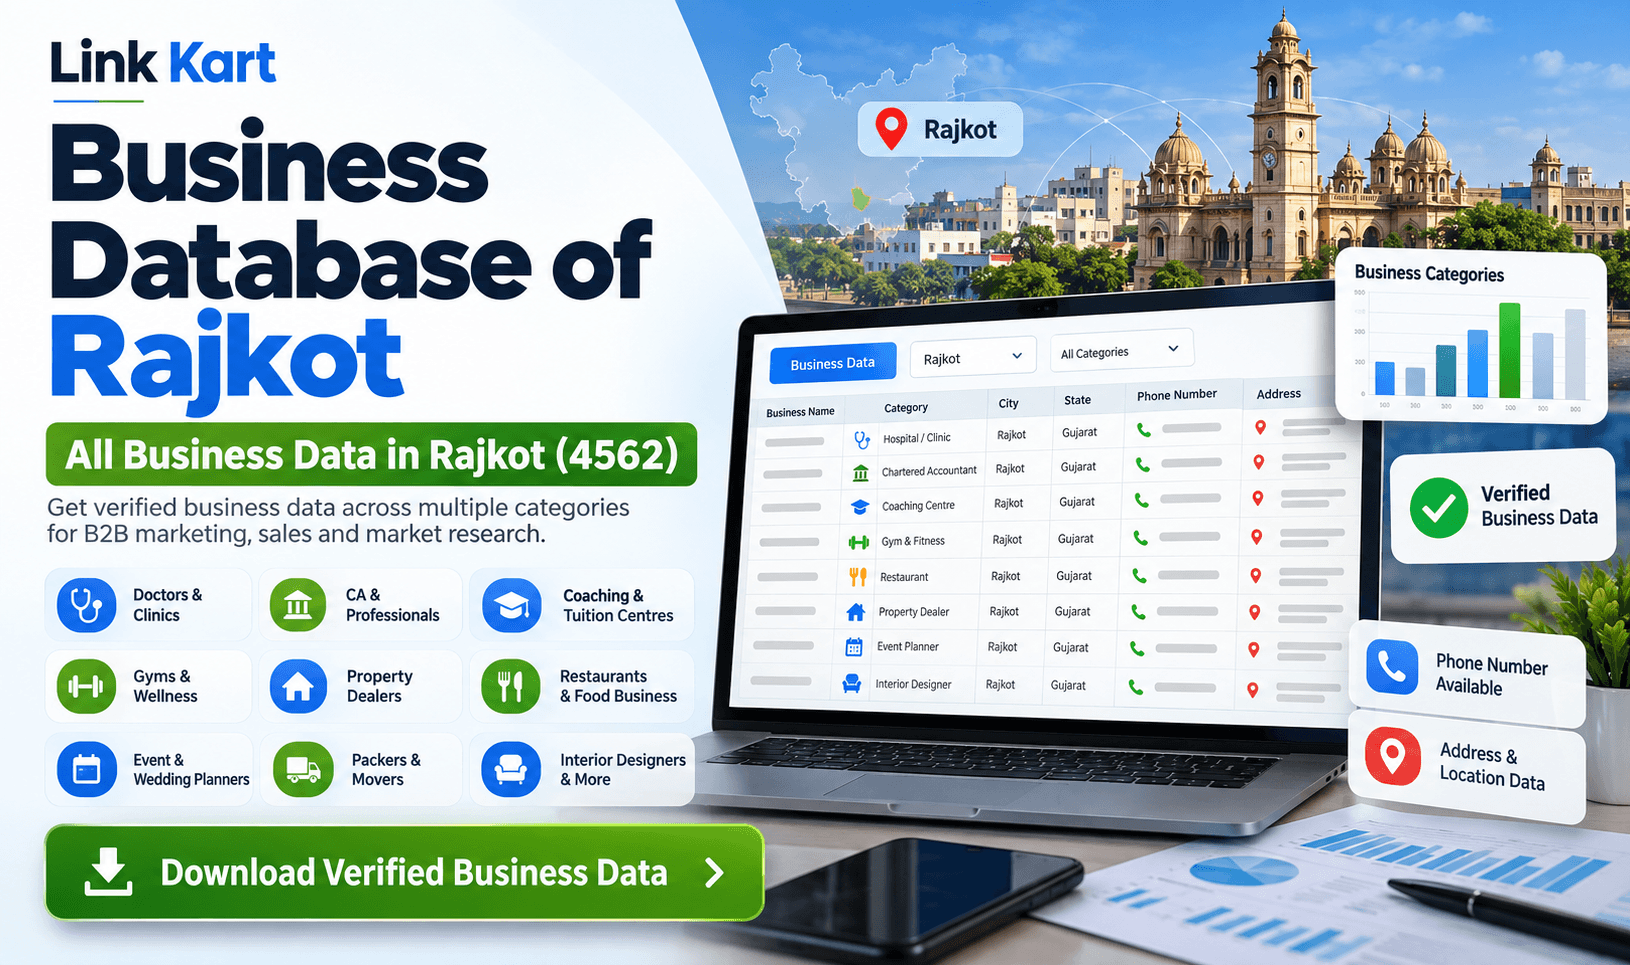The image size is (1630, 965).
Task: Click the green Verified checkmark icon
Action: [x=1439, y=507]
